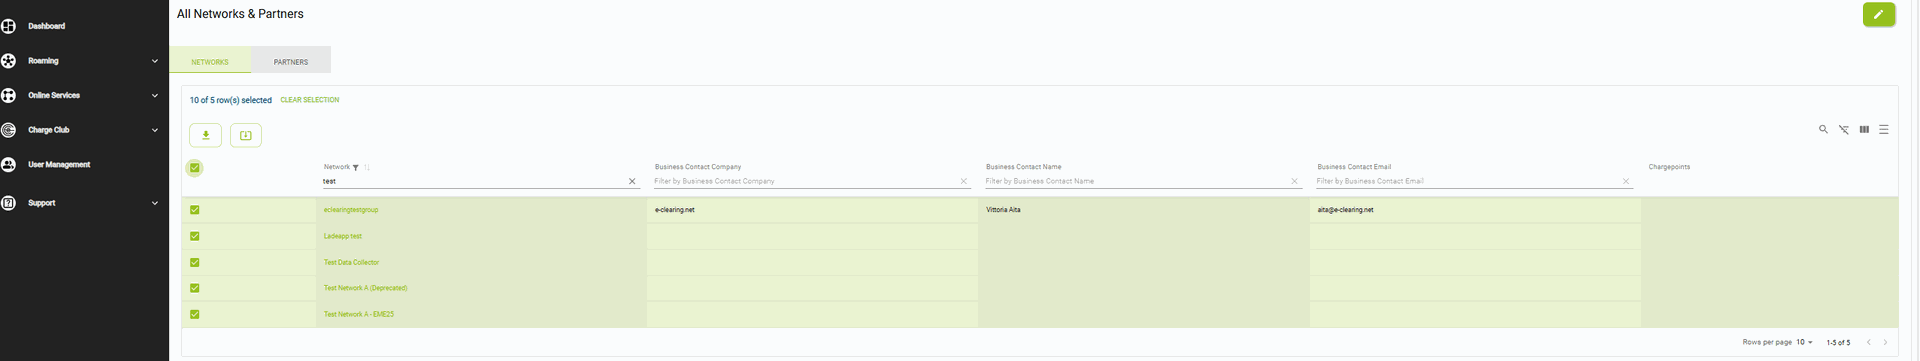This screenshot has height=361, width=1920.
Task: Clear the Business Contact Email filter
Action: pyautogui.click(x=1626, y=182)
